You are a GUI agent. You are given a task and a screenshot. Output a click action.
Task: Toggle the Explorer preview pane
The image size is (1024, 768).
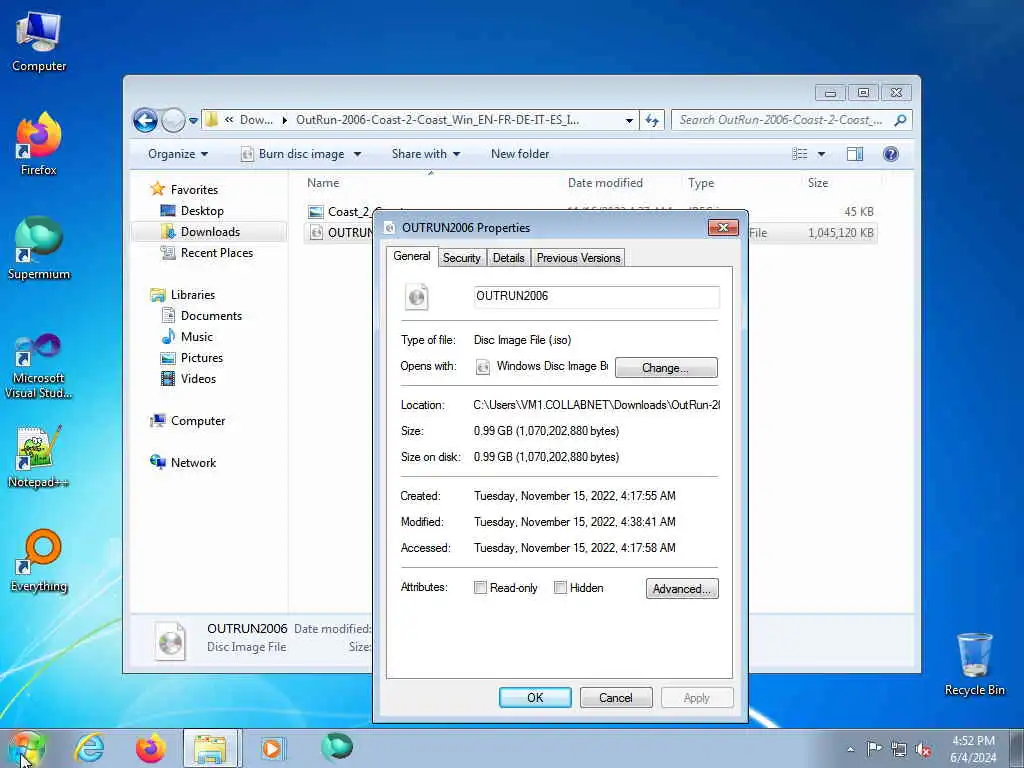[x=854, y=154]
